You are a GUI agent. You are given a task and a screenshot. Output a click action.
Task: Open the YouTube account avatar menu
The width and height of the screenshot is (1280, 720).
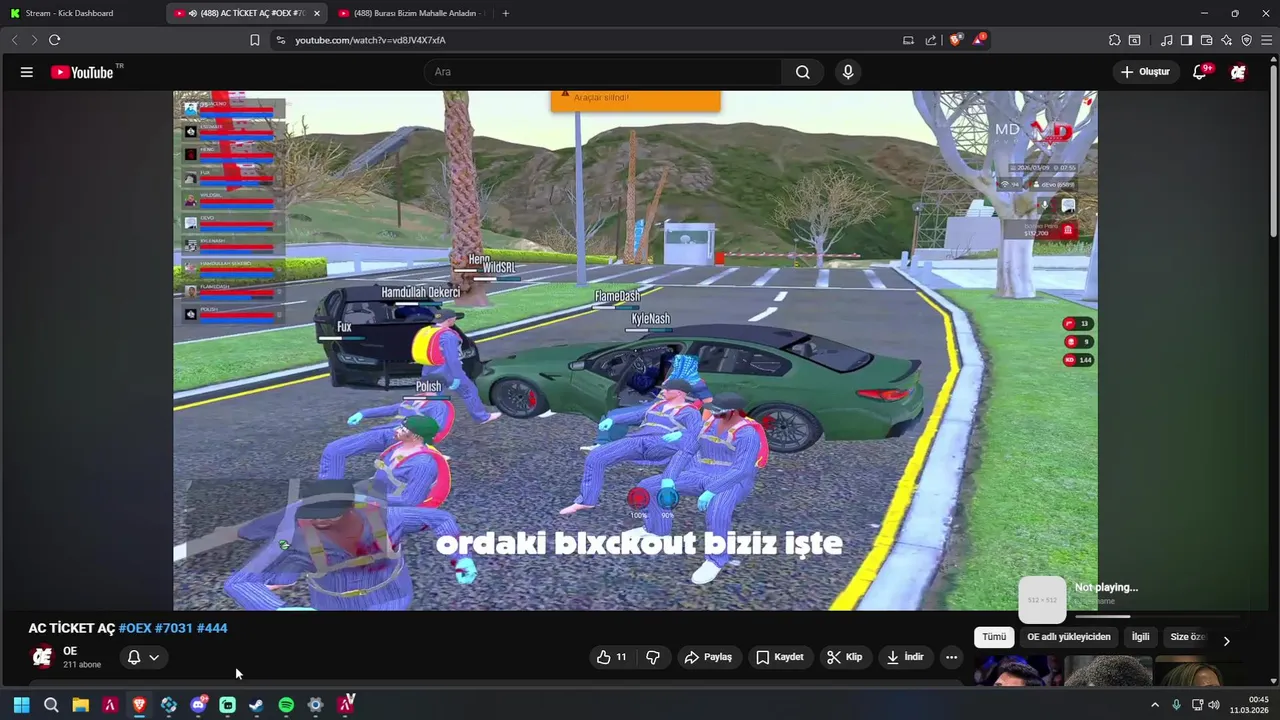tap(1238, 72)
